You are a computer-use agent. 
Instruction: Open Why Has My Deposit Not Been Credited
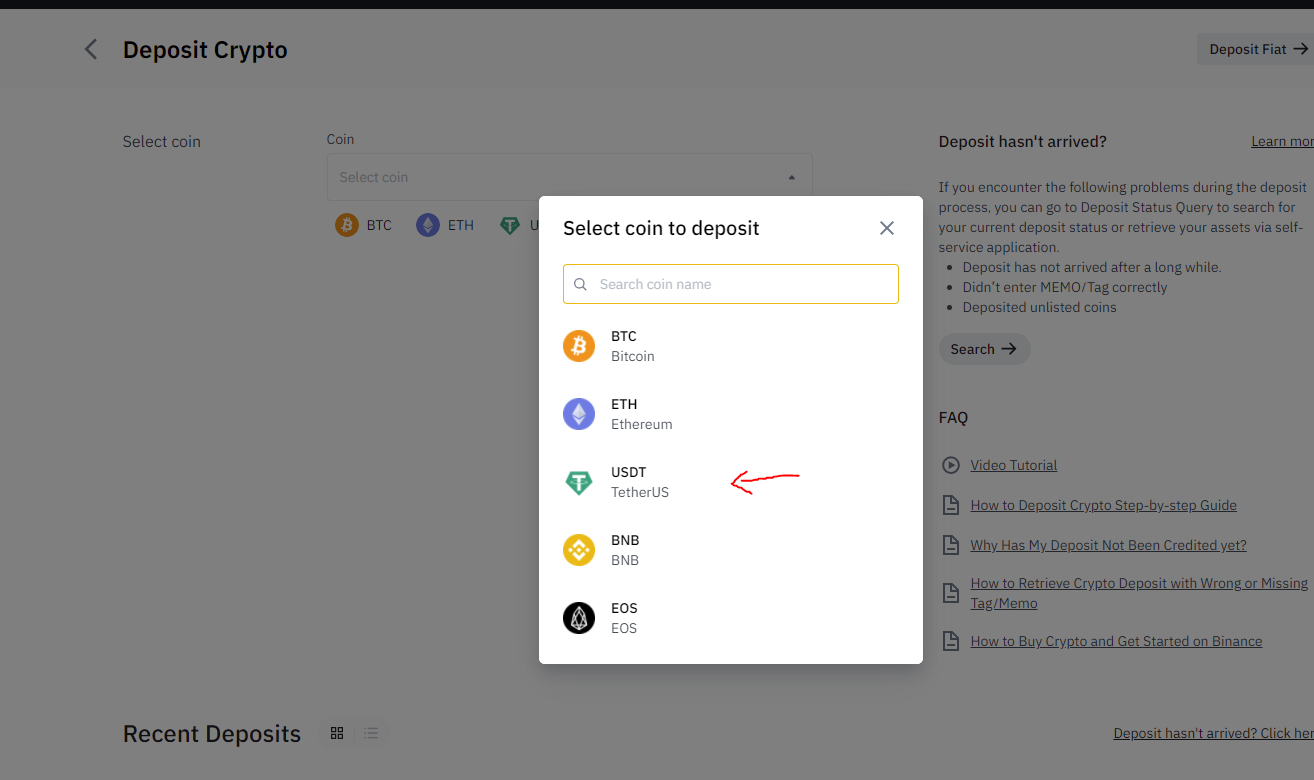[1109, 545]
